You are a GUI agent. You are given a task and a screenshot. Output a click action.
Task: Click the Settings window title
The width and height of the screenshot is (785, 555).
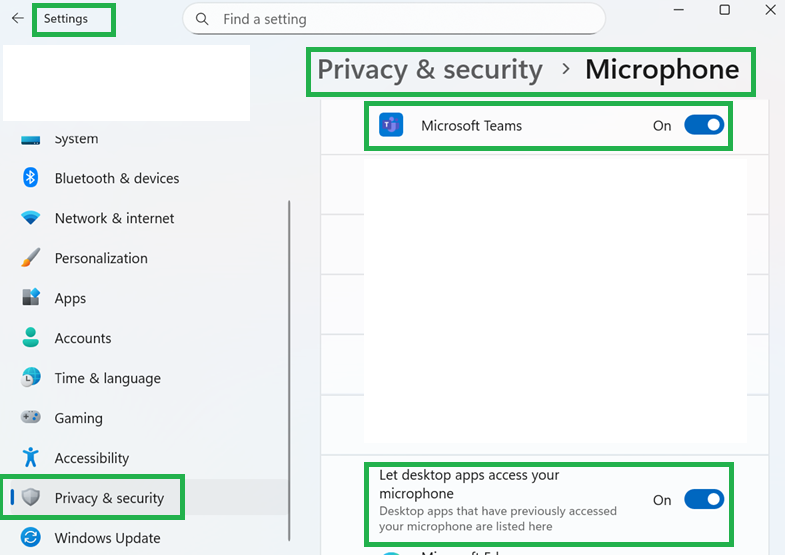[66, 19]
